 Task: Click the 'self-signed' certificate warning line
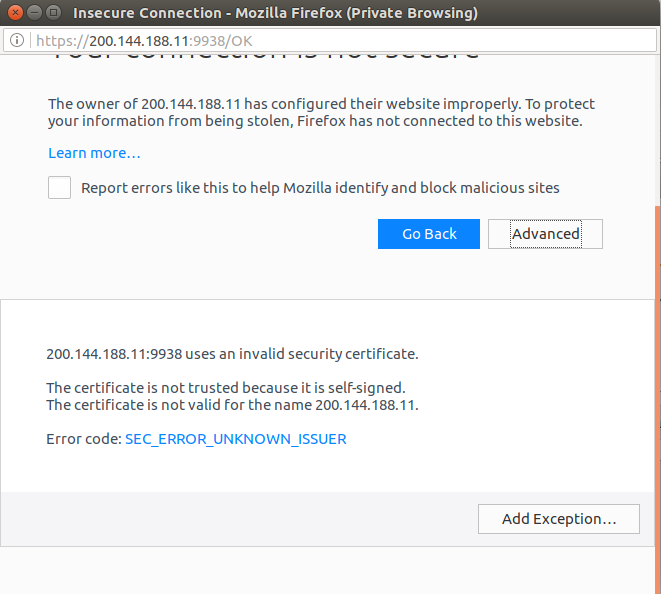225,387
